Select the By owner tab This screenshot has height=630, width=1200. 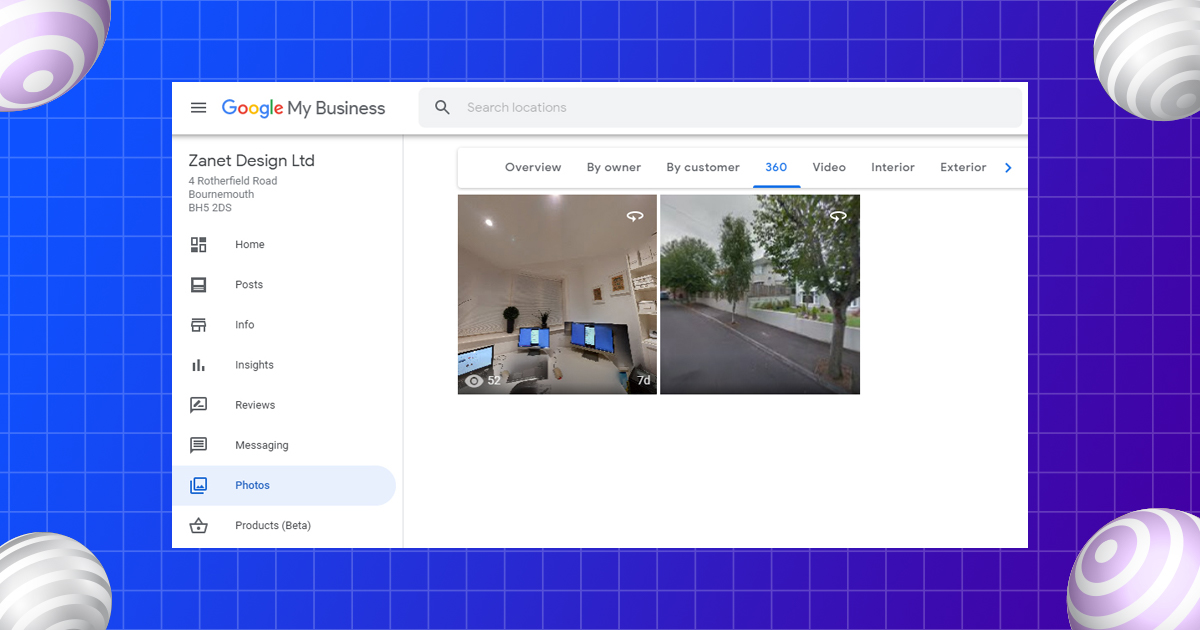tap(614, 168)
